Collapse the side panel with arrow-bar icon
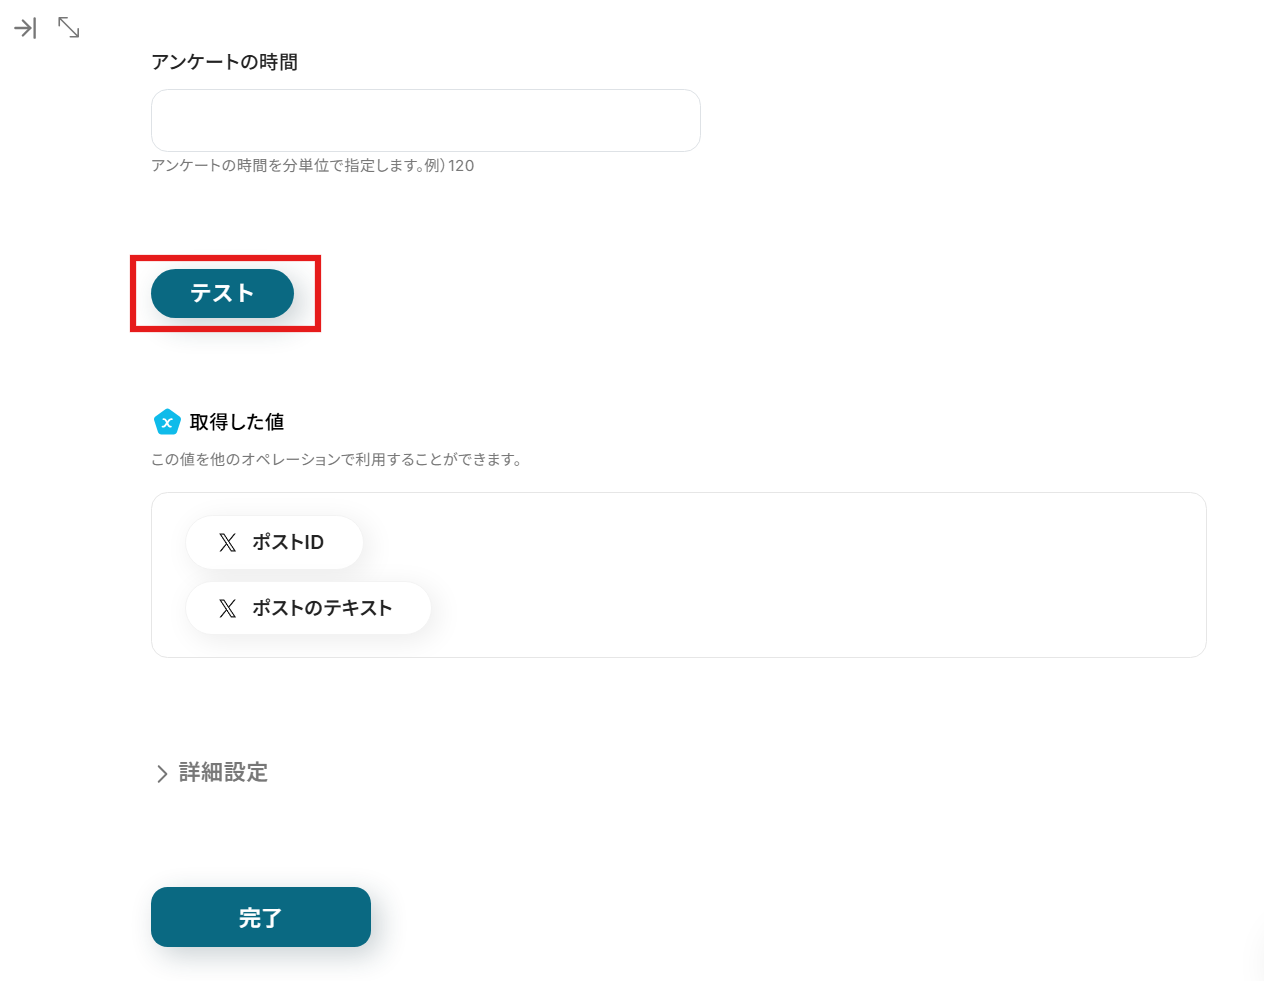1264x981 pixels. tap(25, 28)
